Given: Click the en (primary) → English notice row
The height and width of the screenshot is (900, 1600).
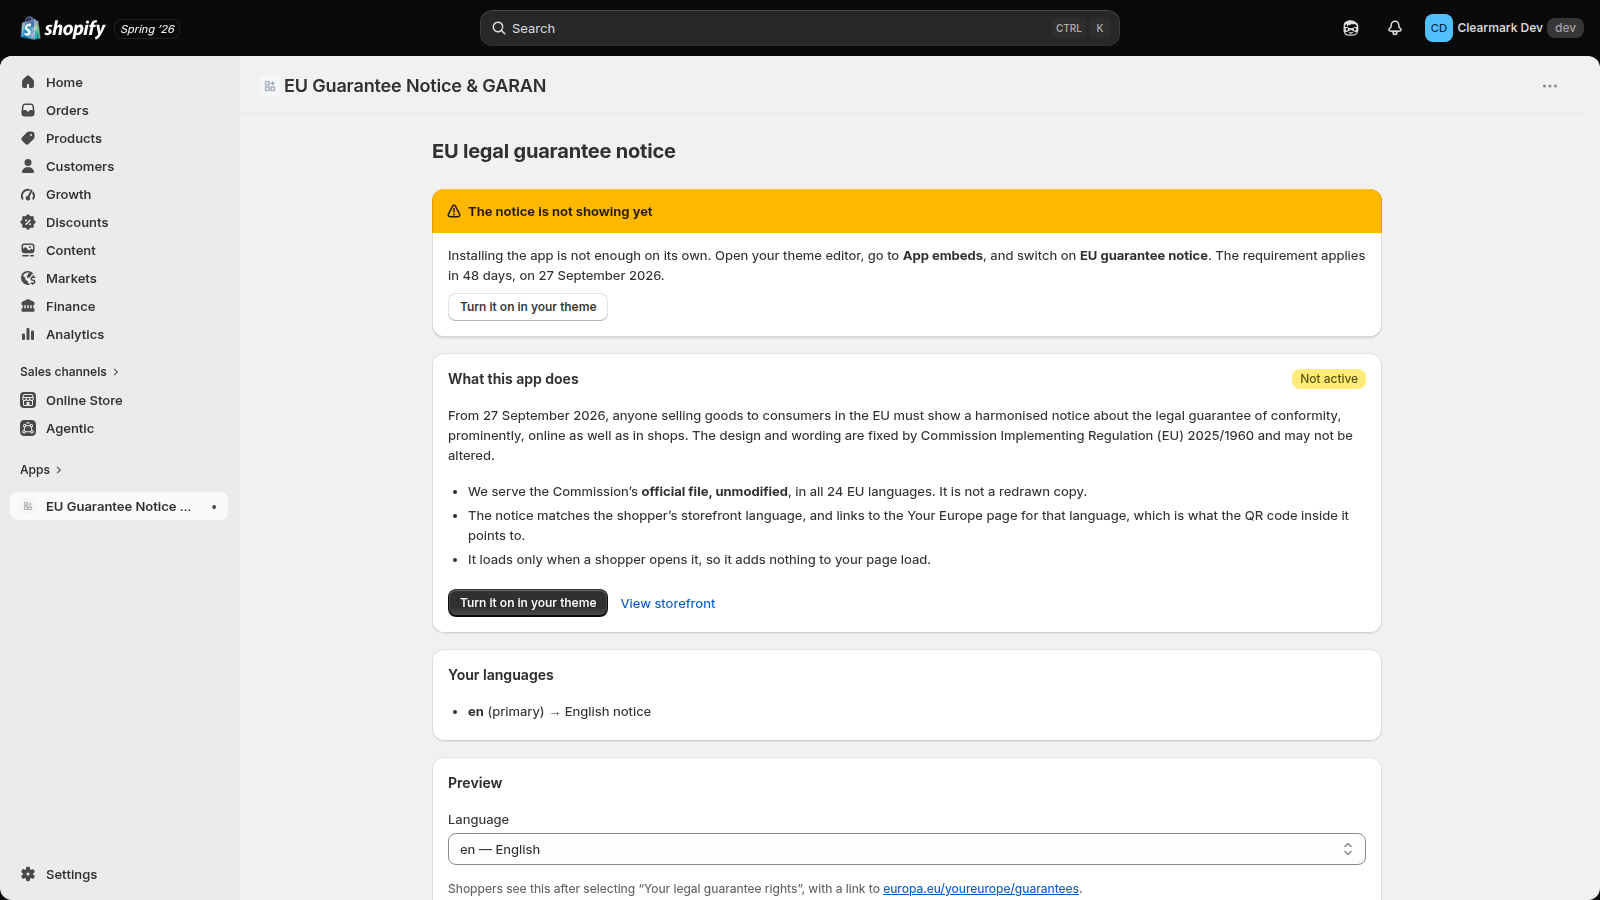Looking at the screenshot, I should pos(559,712).
